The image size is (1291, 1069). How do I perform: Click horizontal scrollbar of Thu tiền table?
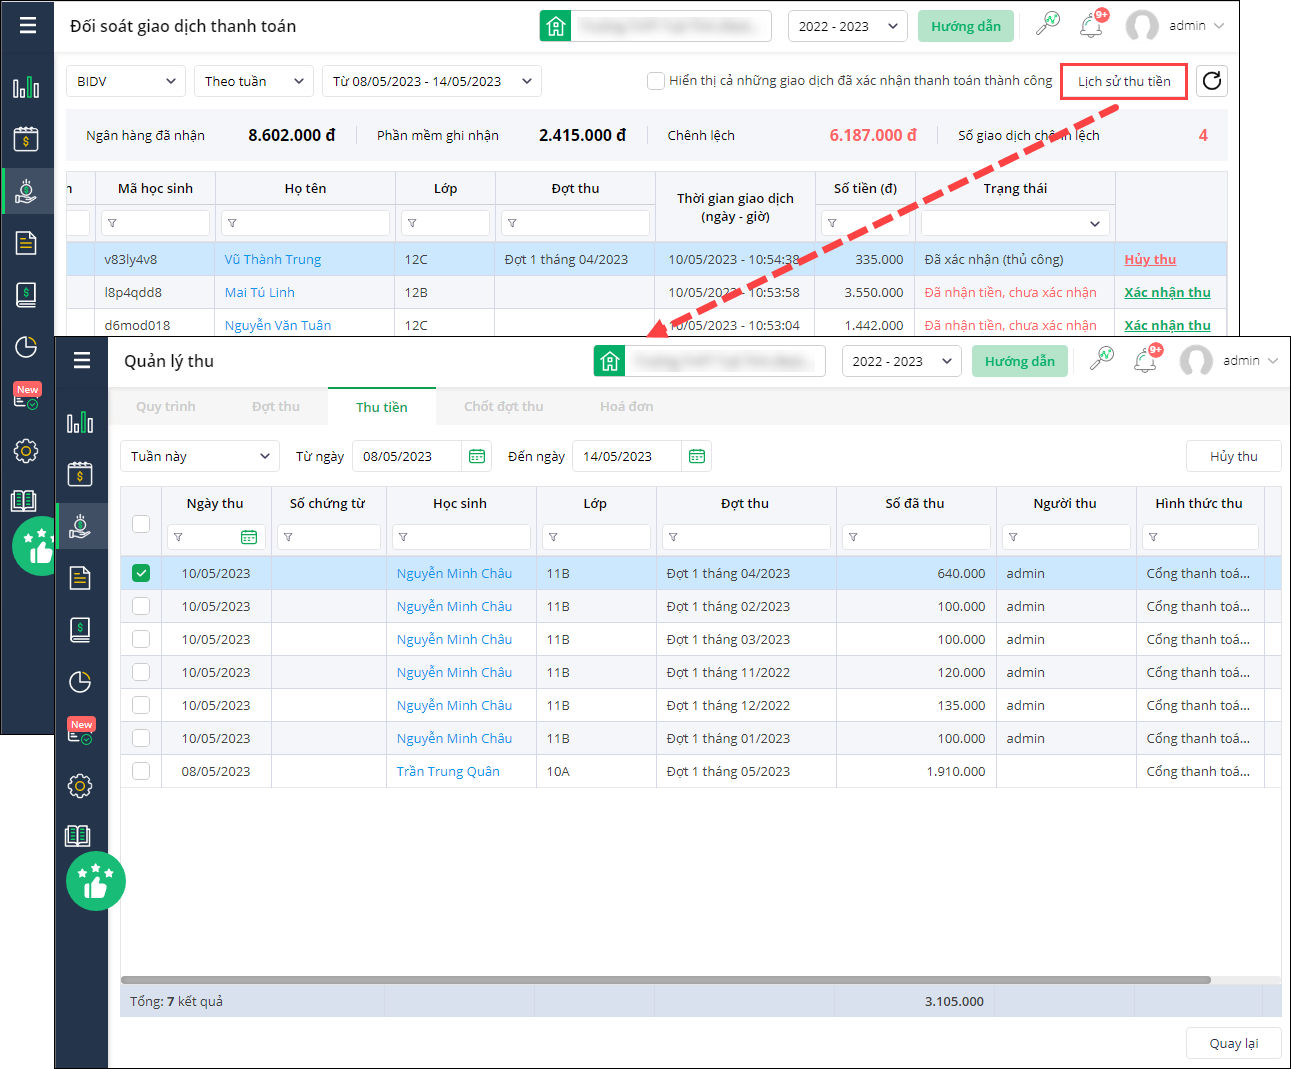[x=666, y=980]
